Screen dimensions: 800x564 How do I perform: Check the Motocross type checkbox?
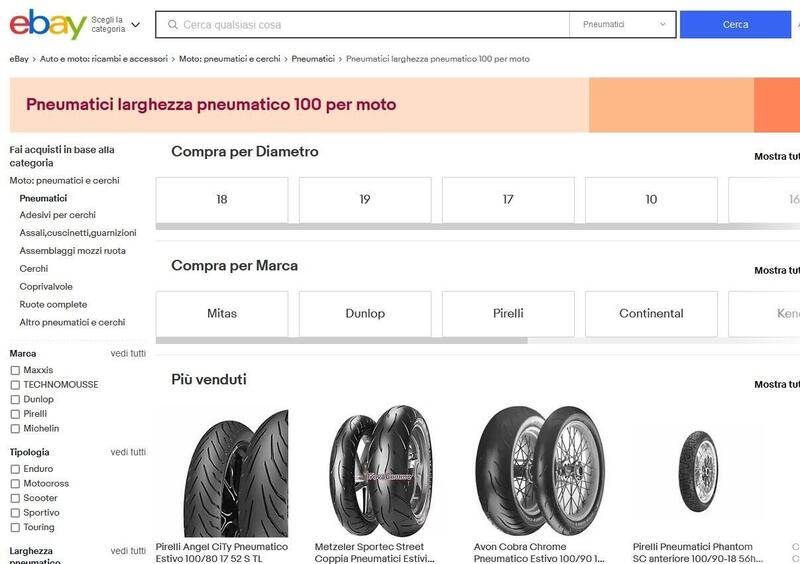coord(15,483)
